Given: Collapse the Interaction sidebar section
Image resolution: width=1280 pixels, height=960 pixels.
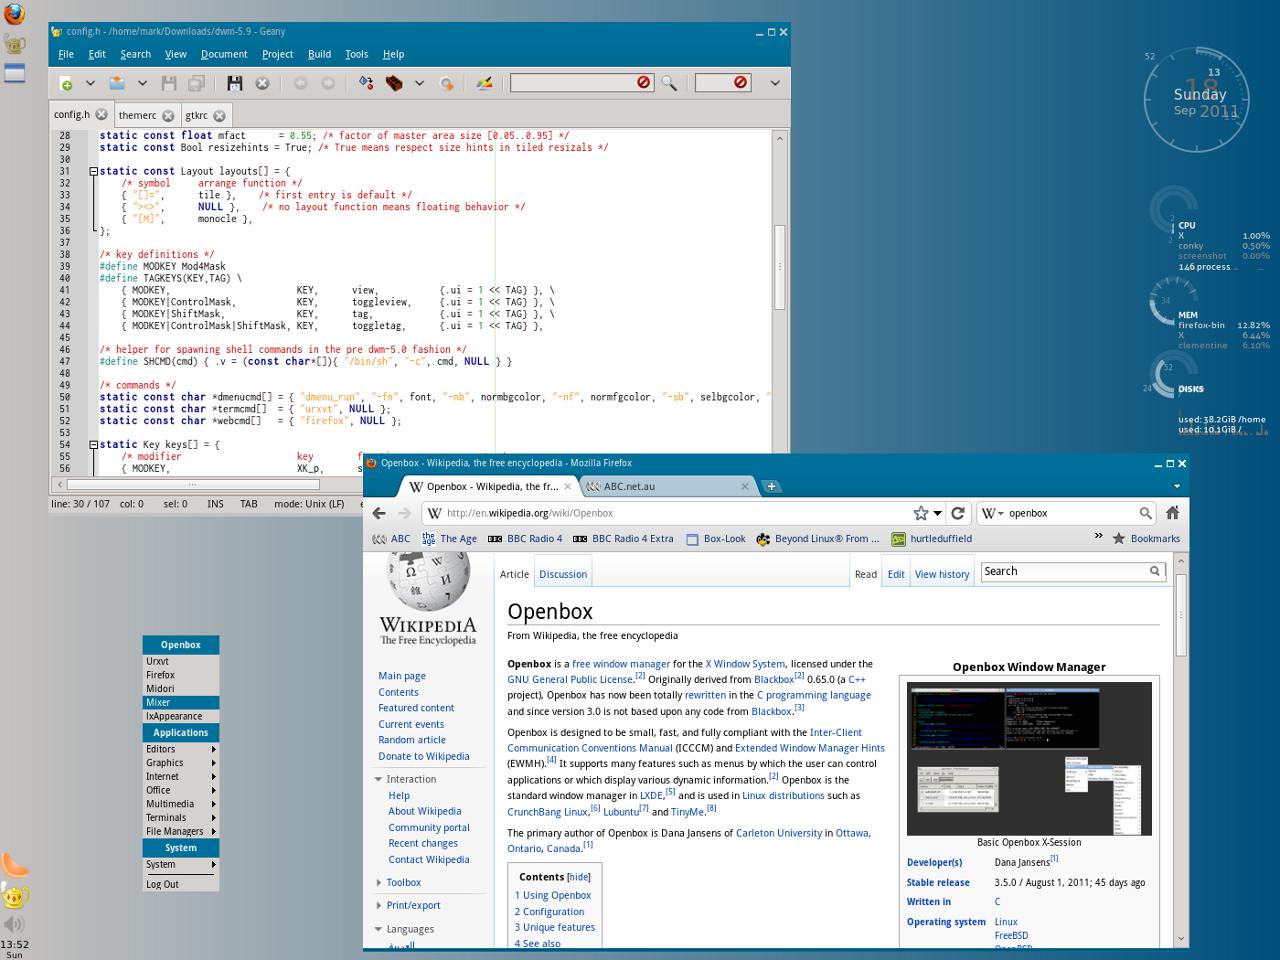Looking at the screenshot, I should 379,779.
